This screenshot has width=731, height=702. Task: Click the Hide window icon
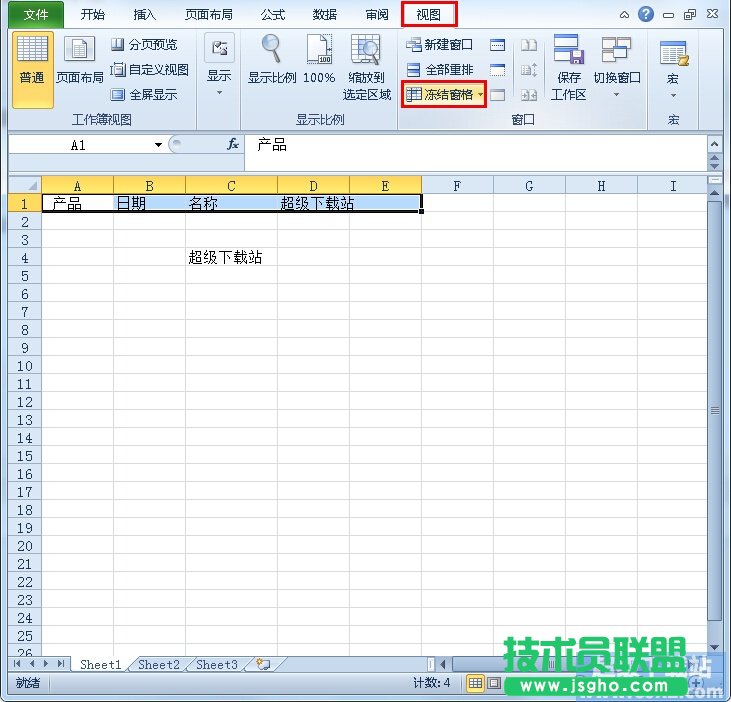click(x=497, y=70)
